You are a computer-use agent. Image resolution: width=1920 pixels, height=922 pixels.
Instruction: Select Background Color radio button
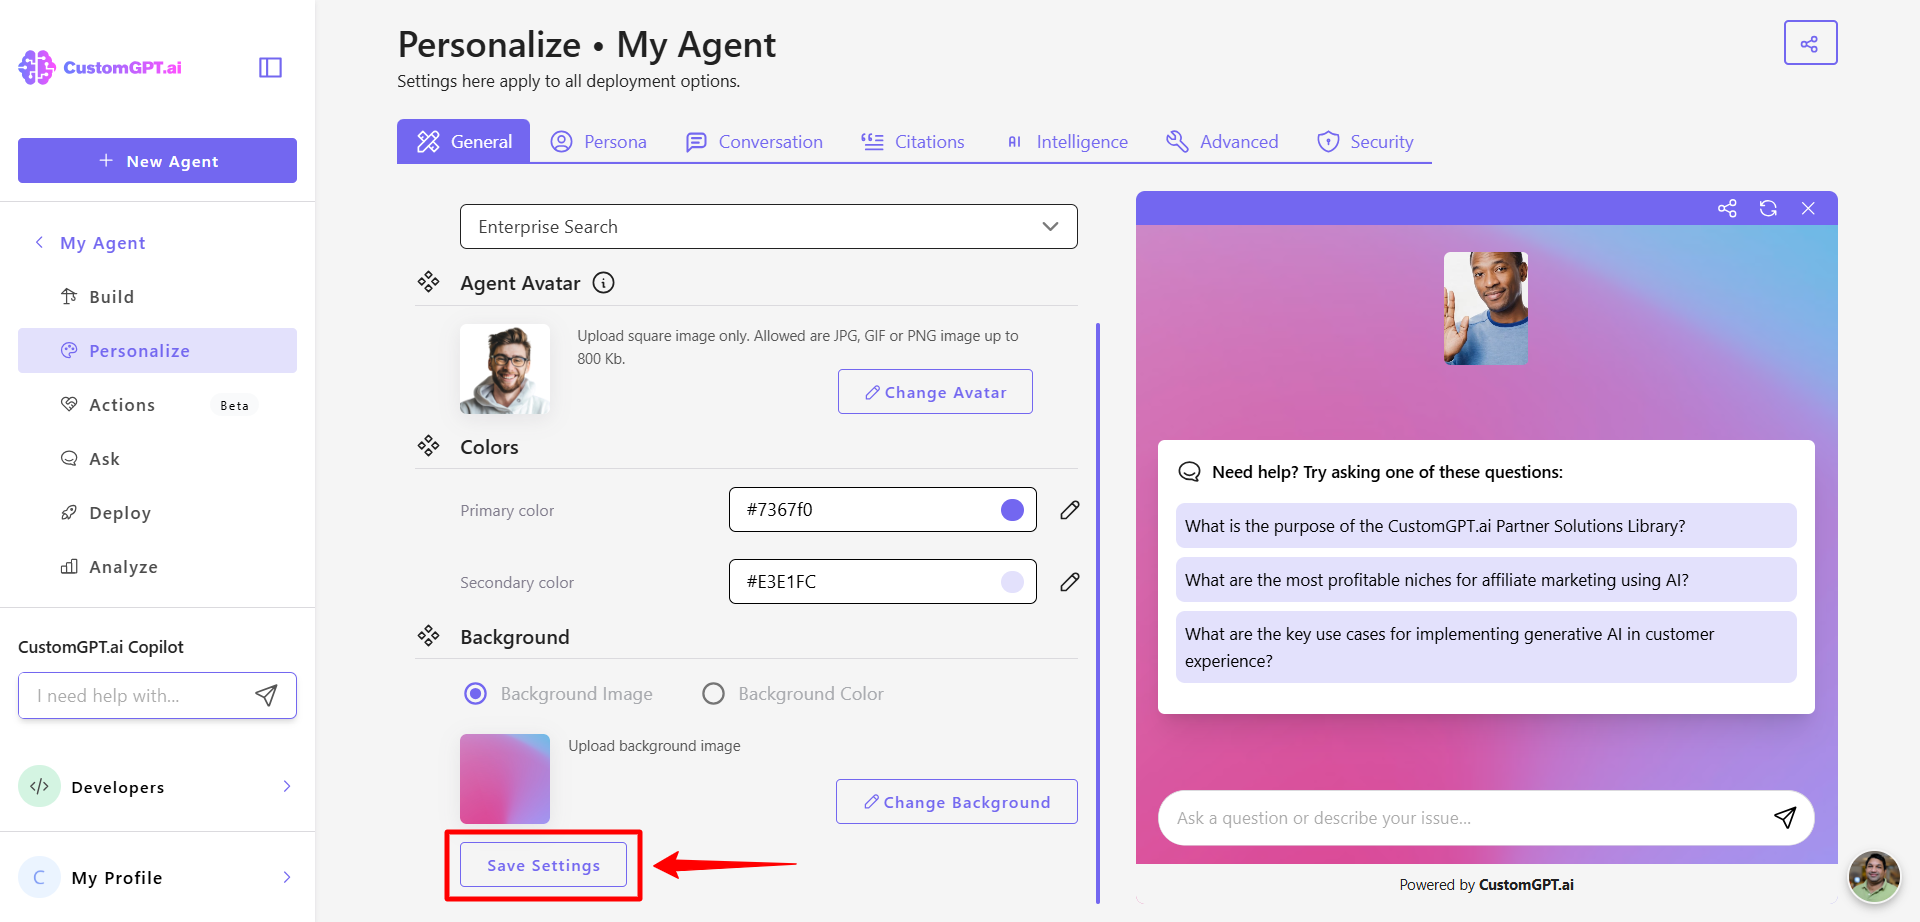[x=713, y=693]
